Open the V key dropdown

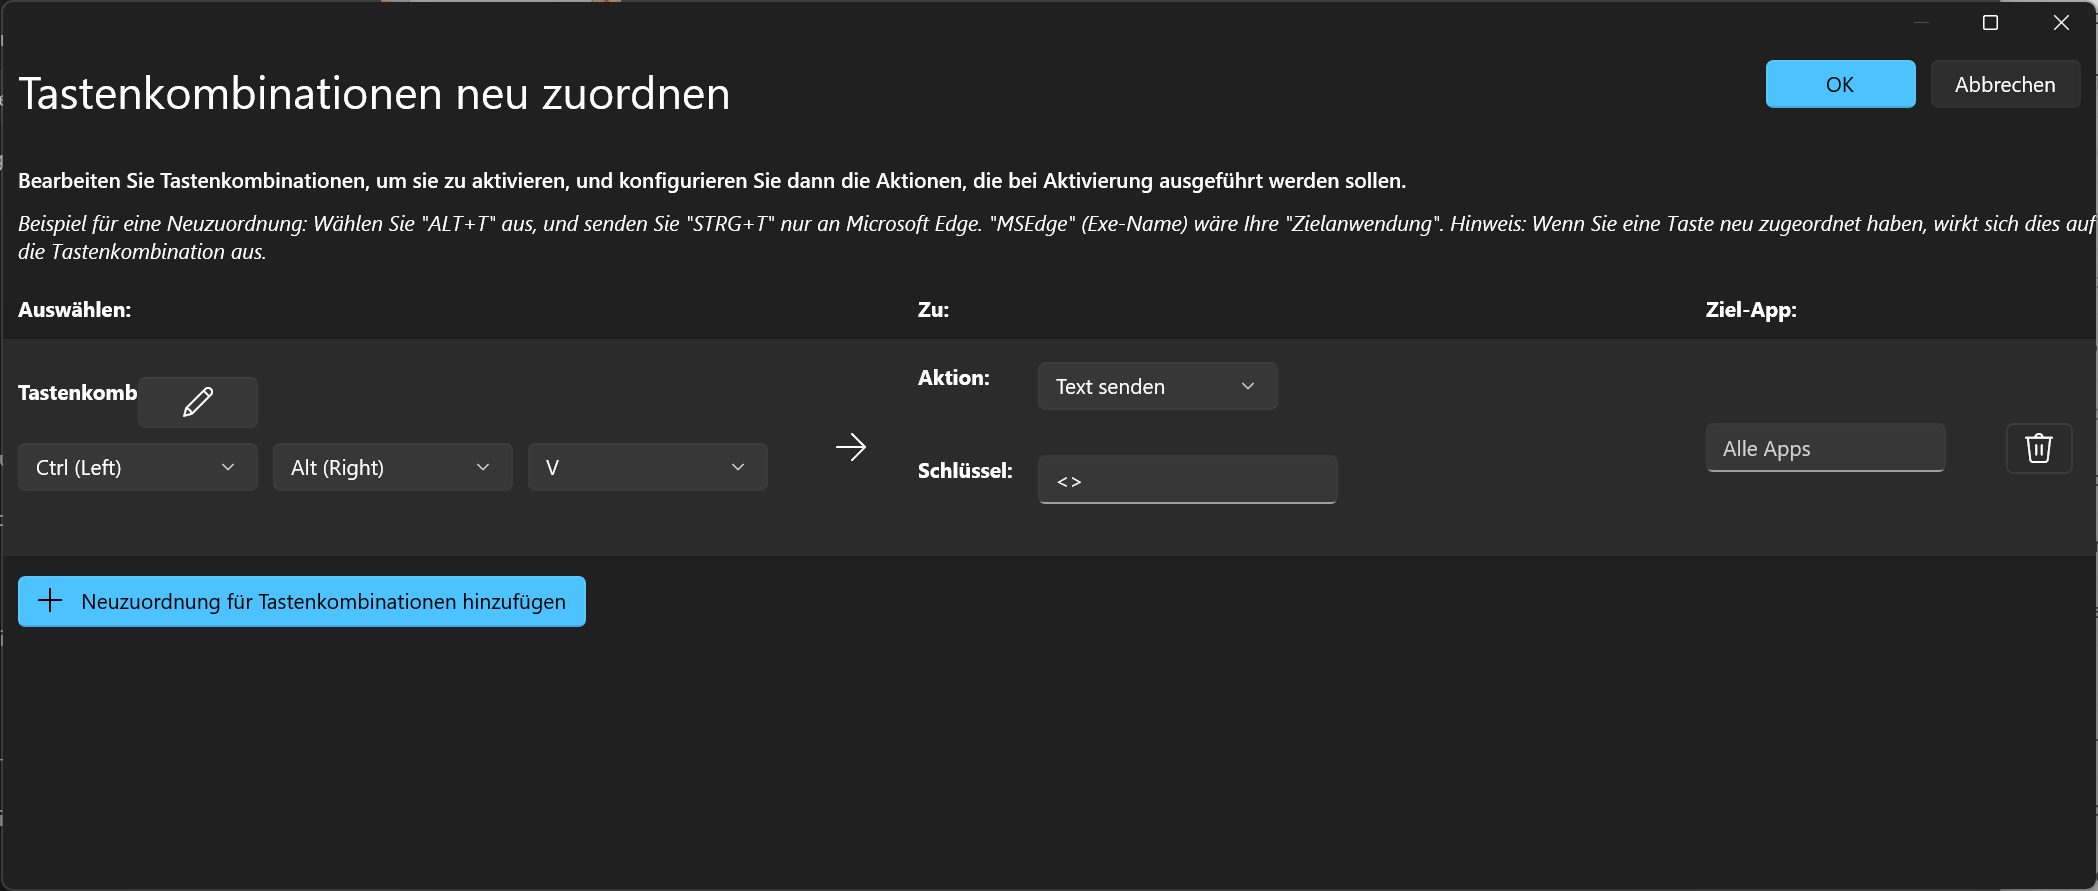(x=648, y=467)
